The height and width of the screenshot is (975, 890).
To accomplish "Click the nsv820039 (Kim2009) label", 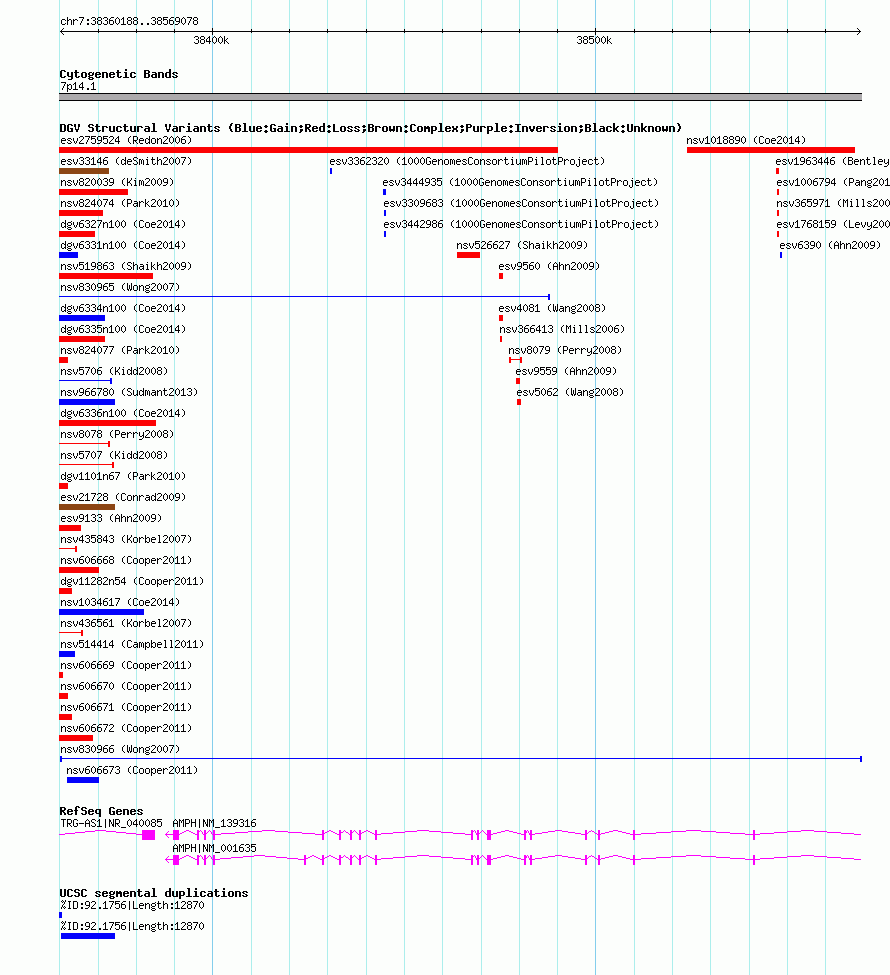I will click(x=117, y=183).
